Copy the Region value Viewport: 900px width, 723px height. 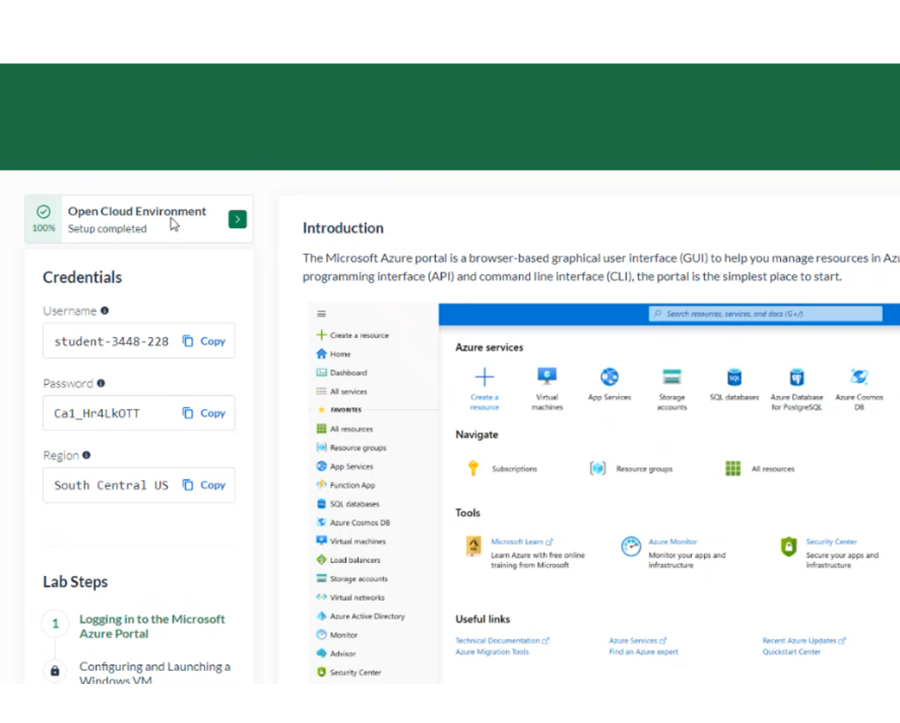(204, 485)
